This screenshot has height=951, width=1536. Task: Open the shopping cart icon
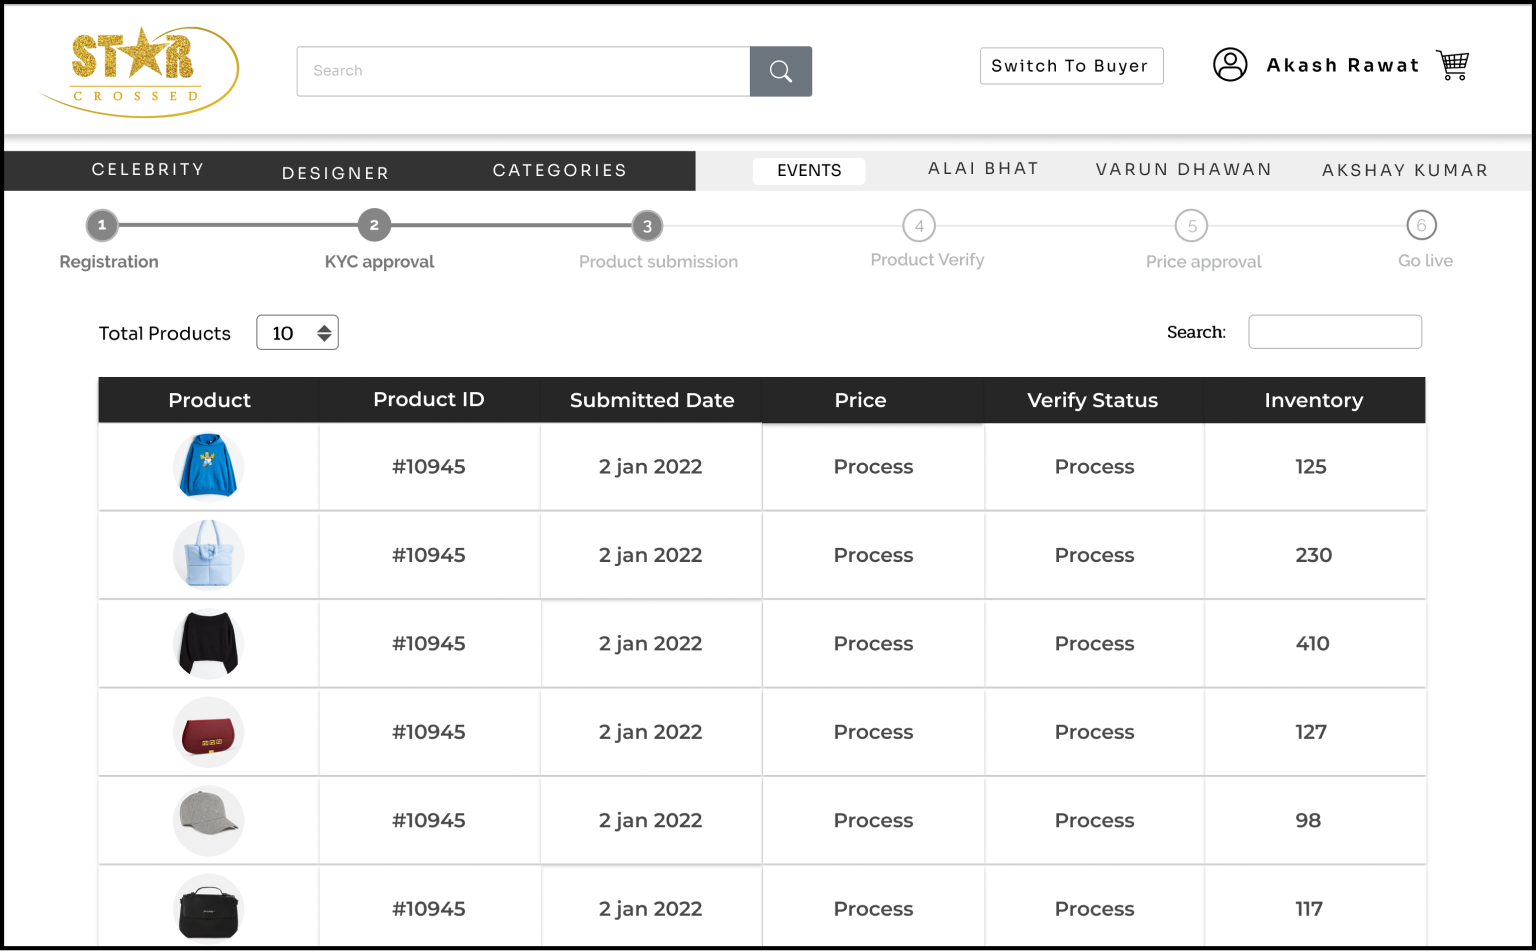point(1452,65)
